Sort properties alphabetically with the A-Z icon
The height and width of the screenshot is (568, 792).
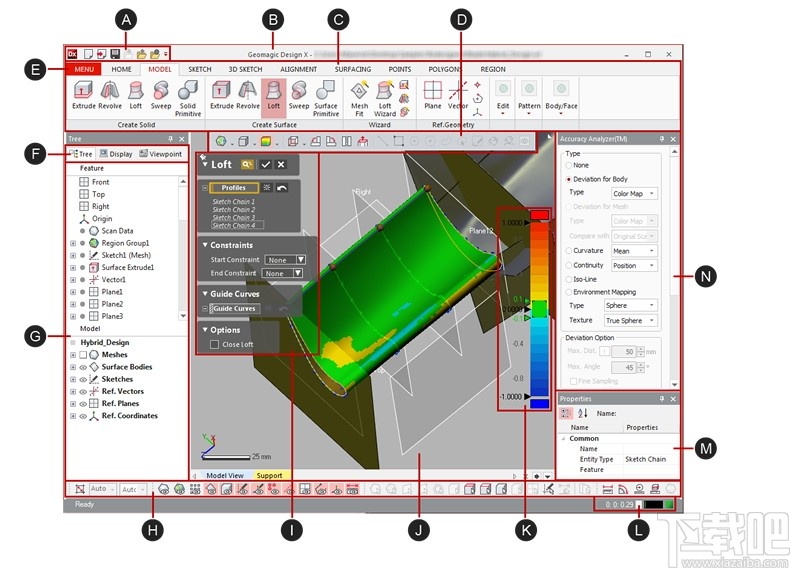tap(582, 413)
